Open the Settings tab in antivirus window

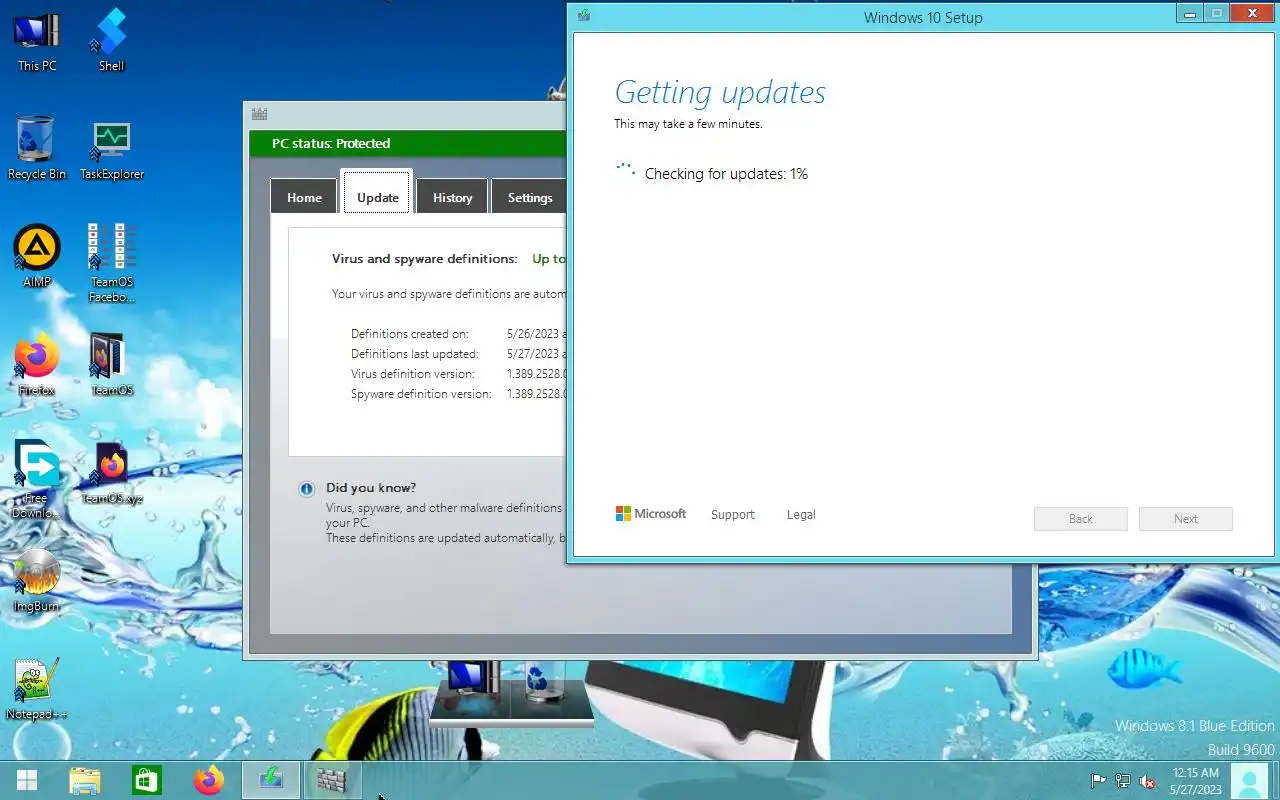pos(529,197)
